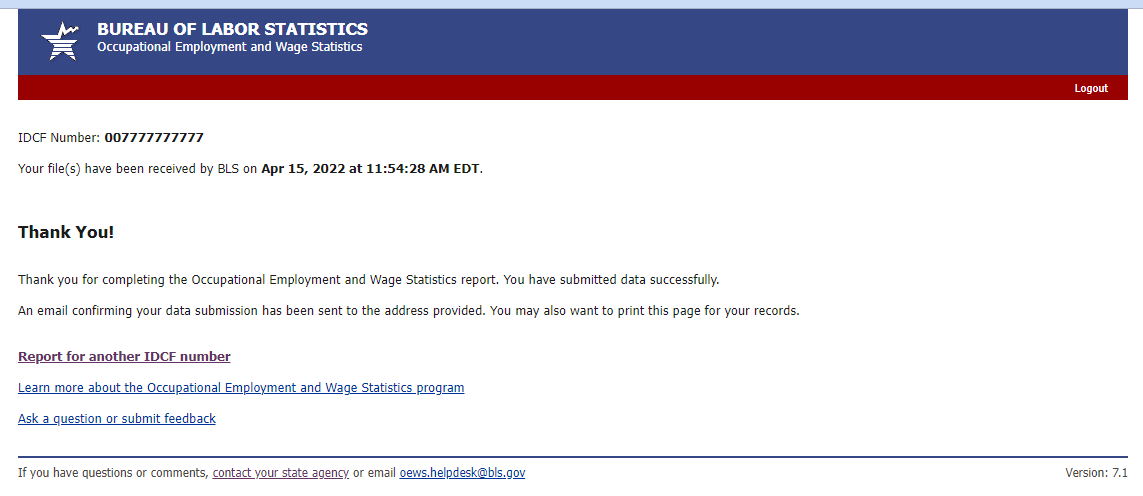Click the "IDCF Number:" label

59,138
